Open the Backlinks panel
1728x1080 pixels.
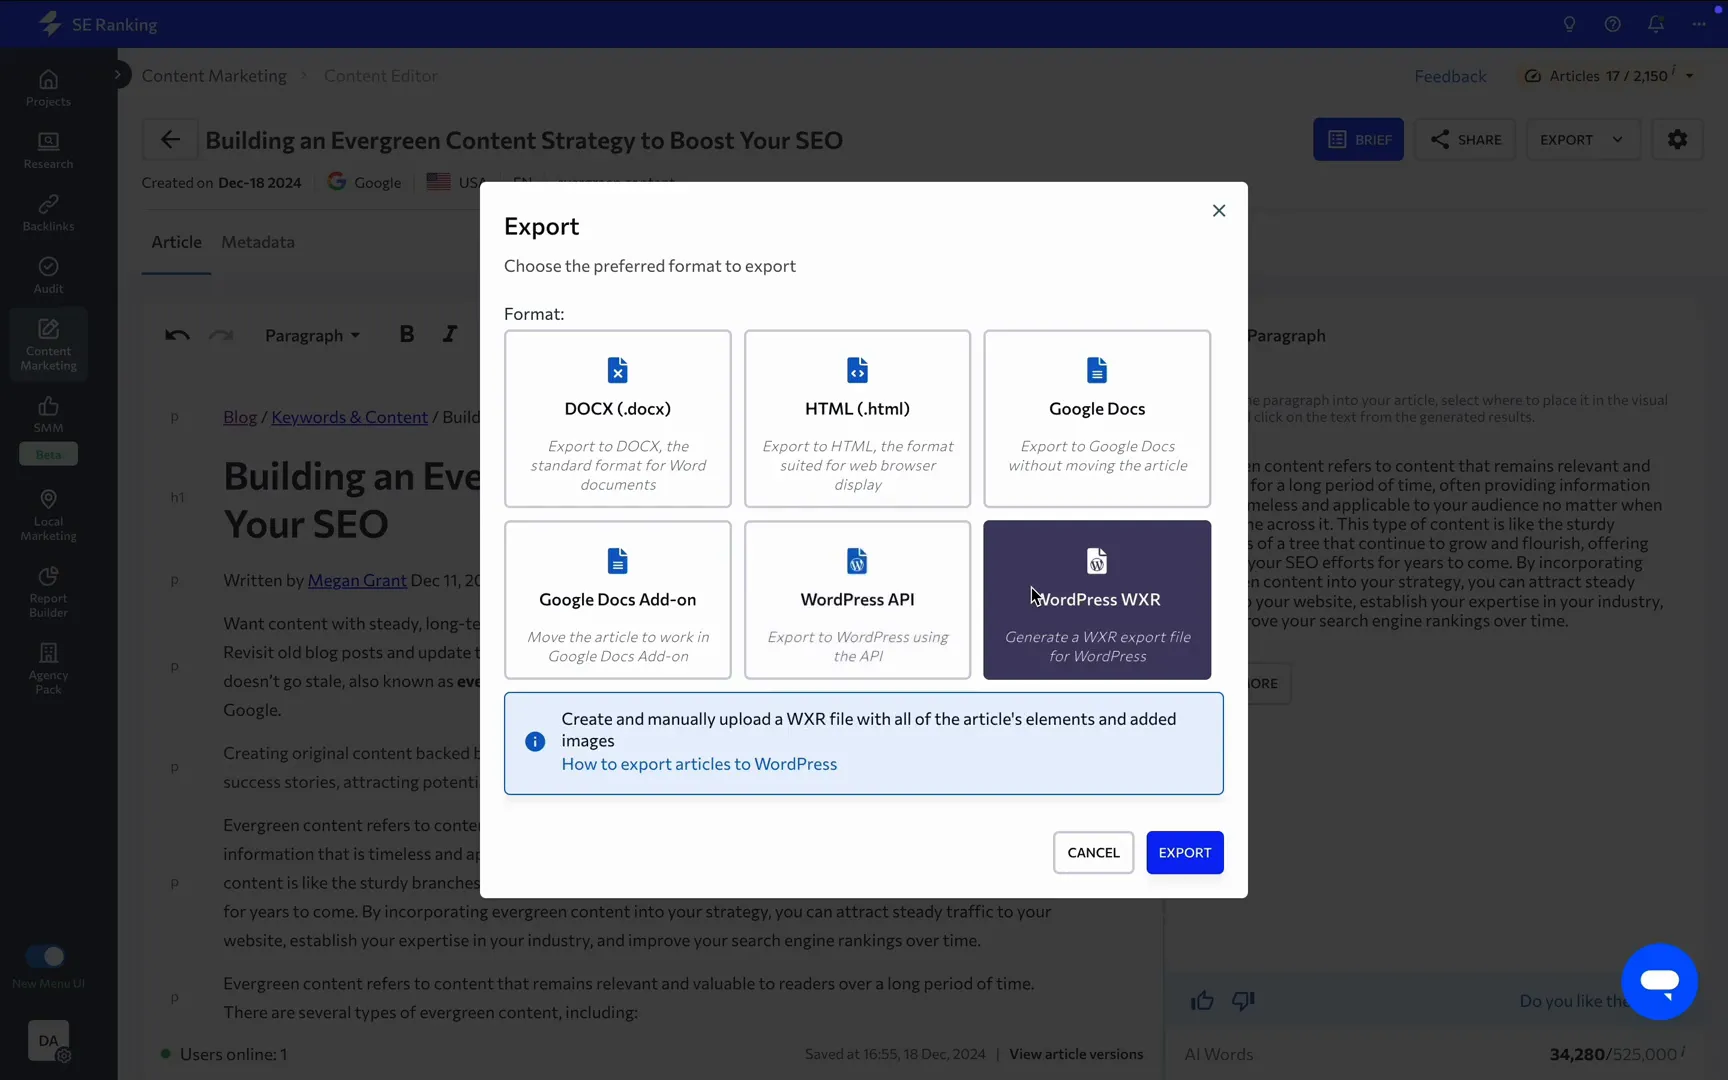click(x=47, y=212)
